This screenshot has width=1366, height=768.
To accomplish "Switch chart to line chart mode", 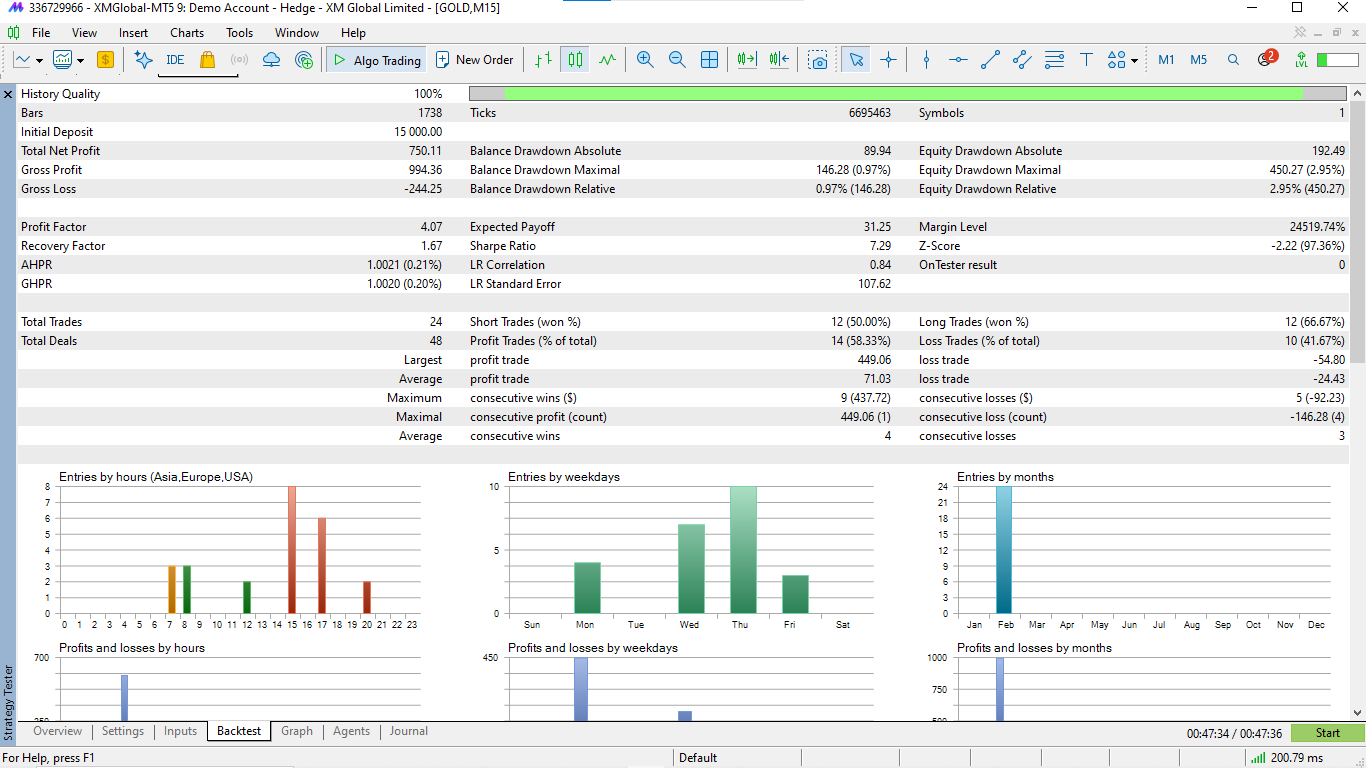I will (607, 60).
